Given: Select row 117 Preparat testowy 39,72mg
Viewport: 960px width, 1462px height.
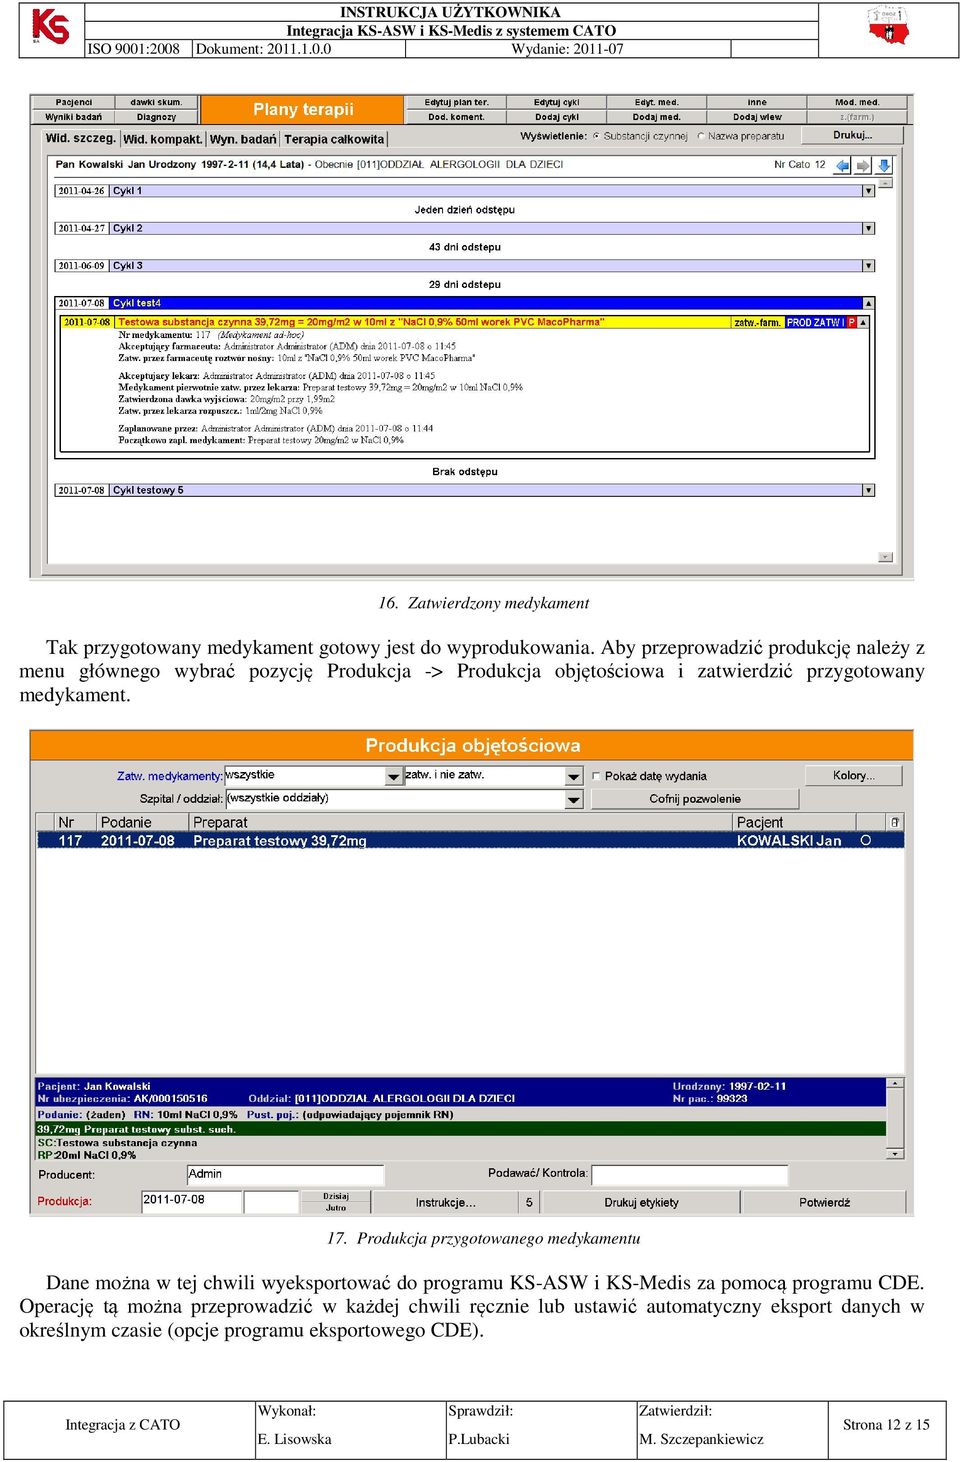Looking at the screenshot, I should coord(470,840).
